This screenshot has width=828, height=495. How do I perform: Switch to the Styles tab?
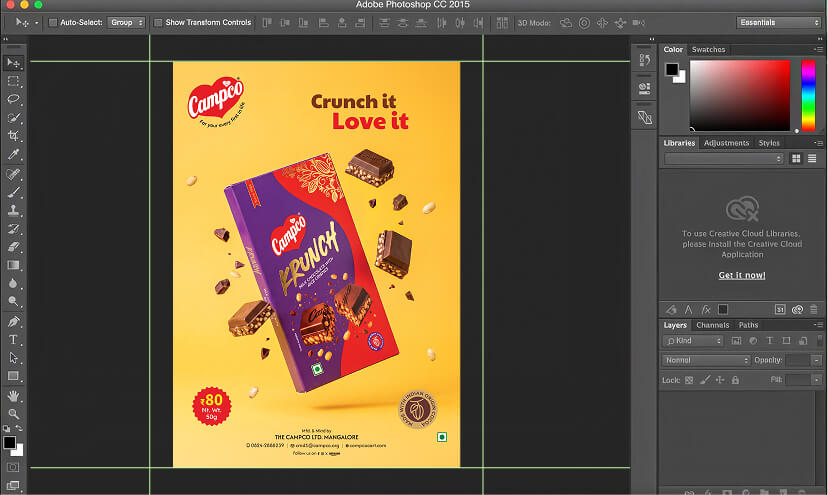tap(769, 143)
